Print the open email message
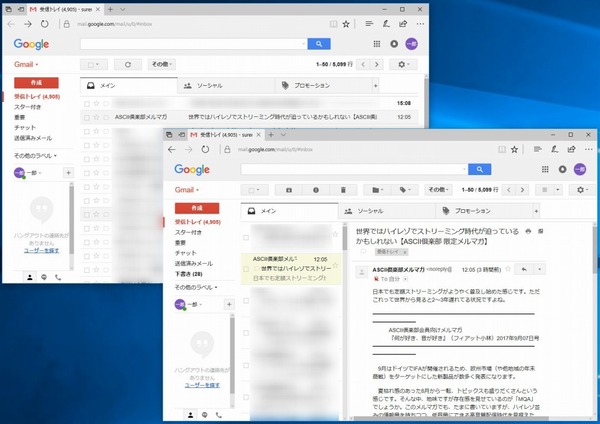 [528, 231]
